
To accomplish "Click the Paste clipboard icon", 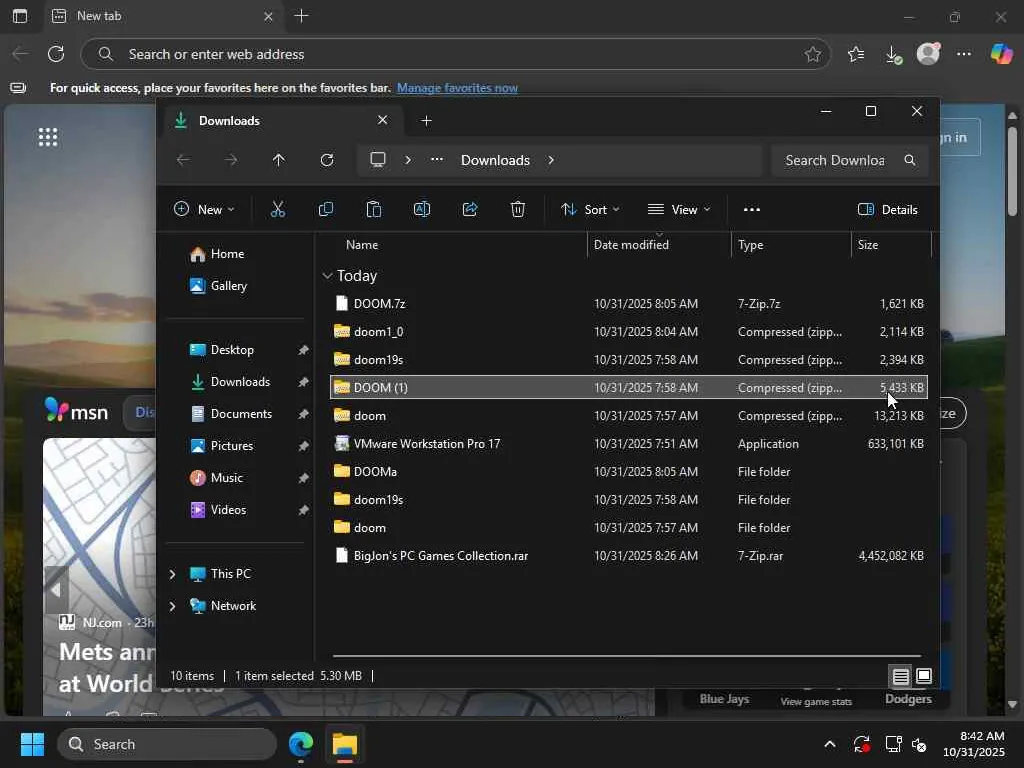I will [x=374, y=210].
